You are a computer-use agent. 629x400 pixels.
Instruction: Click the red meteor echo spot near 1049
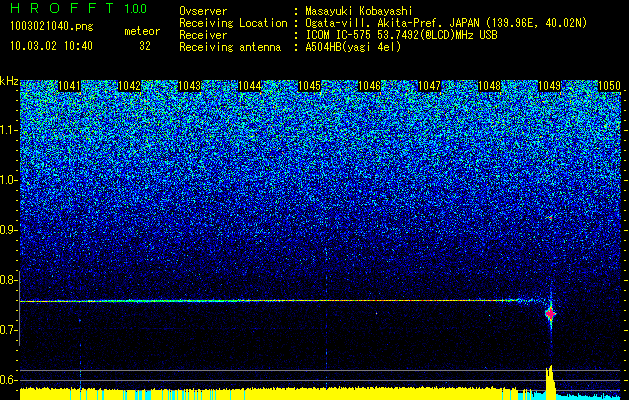[x=550, y=314]
